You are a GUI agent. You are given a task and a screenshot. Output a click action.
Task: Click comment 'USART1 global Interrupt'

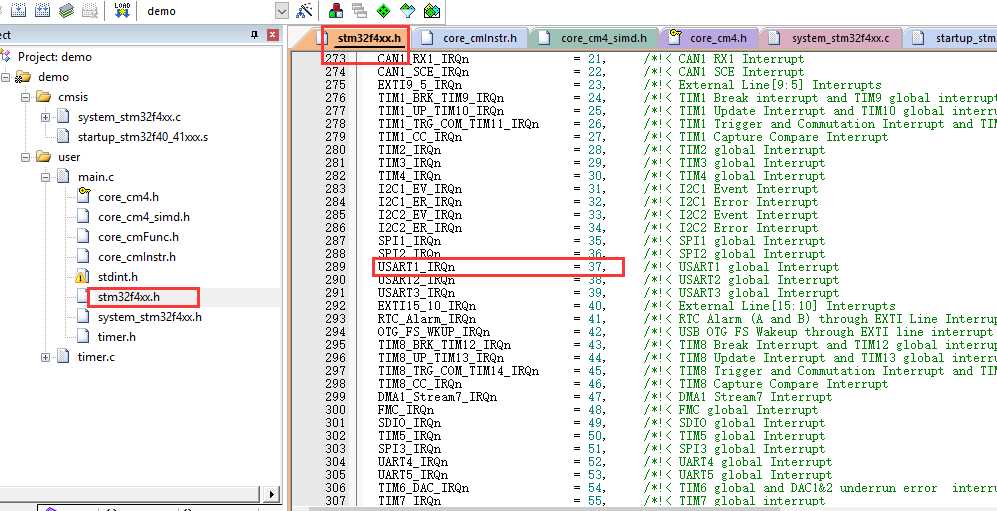click(759, 267)
